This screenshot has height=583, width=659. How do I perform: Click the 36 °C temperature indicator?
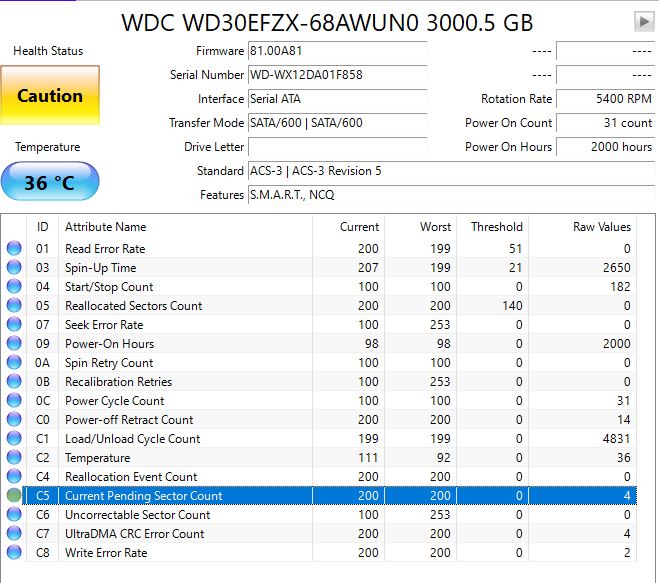coord(50,183)
